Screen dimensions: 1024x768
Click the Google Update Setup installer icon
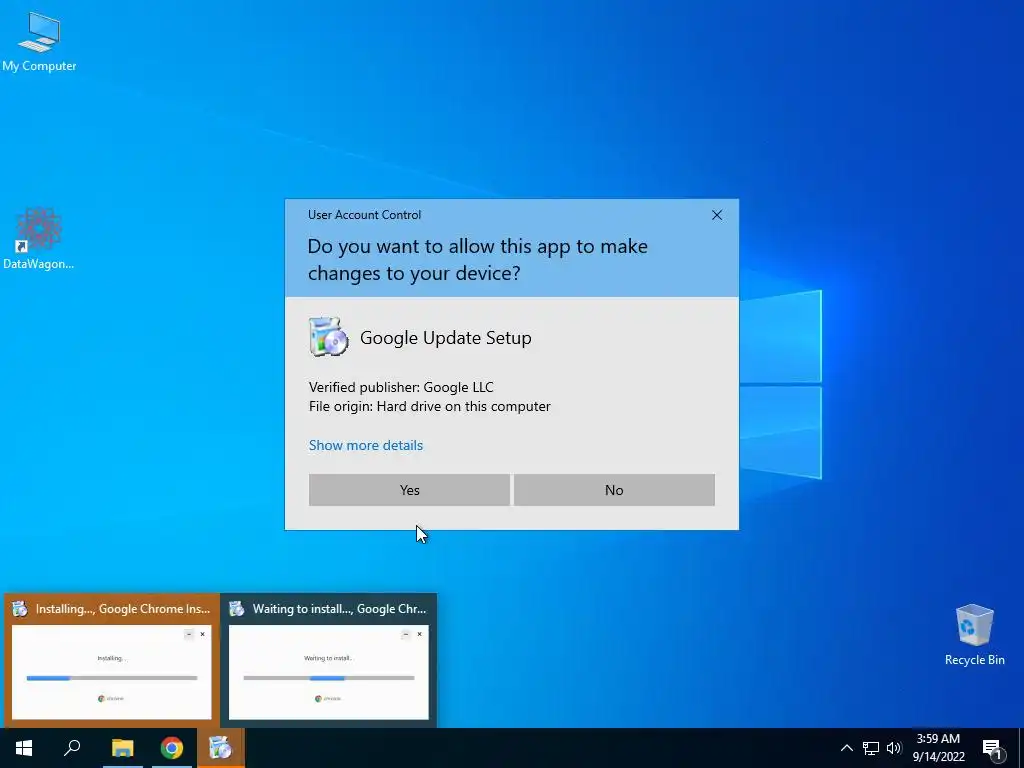pos(328,337)
